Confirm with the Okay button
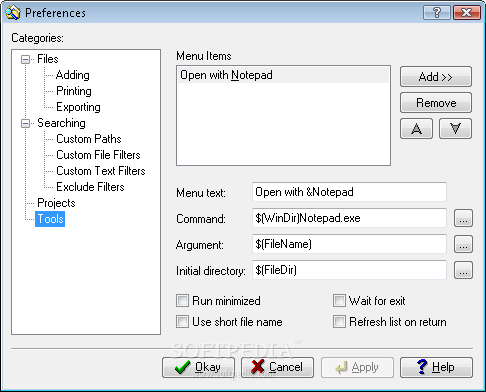This screenshot has width=486, height=392. click(x=198, y=367)
